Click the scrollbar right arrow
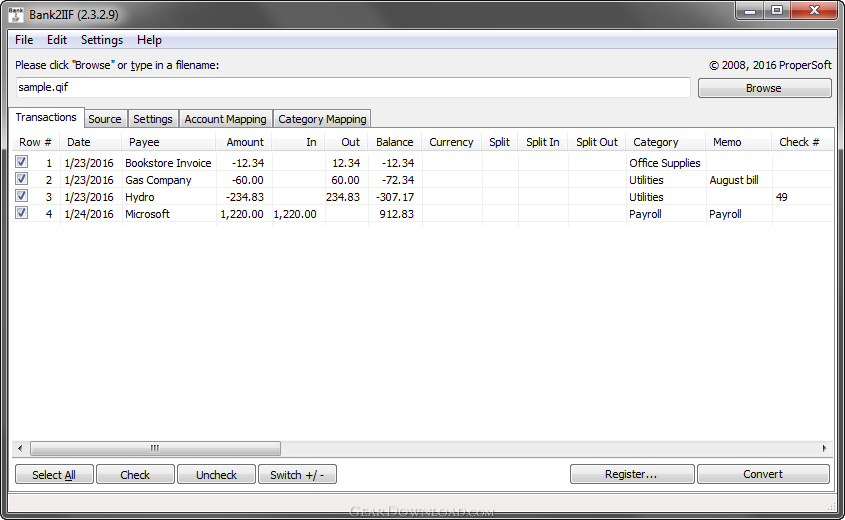The width and height of the screenshot is (845, 520). coord(825,448)
